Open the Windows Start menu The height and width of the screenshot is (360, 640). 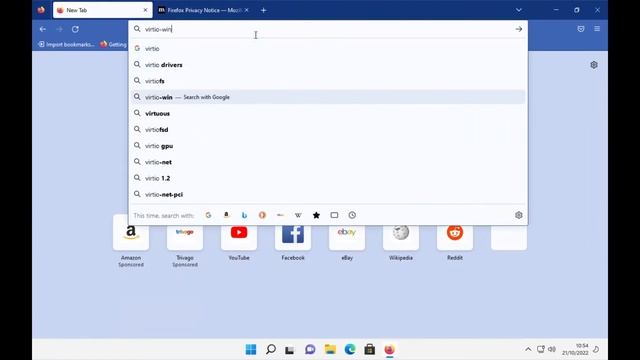[251, 349]
